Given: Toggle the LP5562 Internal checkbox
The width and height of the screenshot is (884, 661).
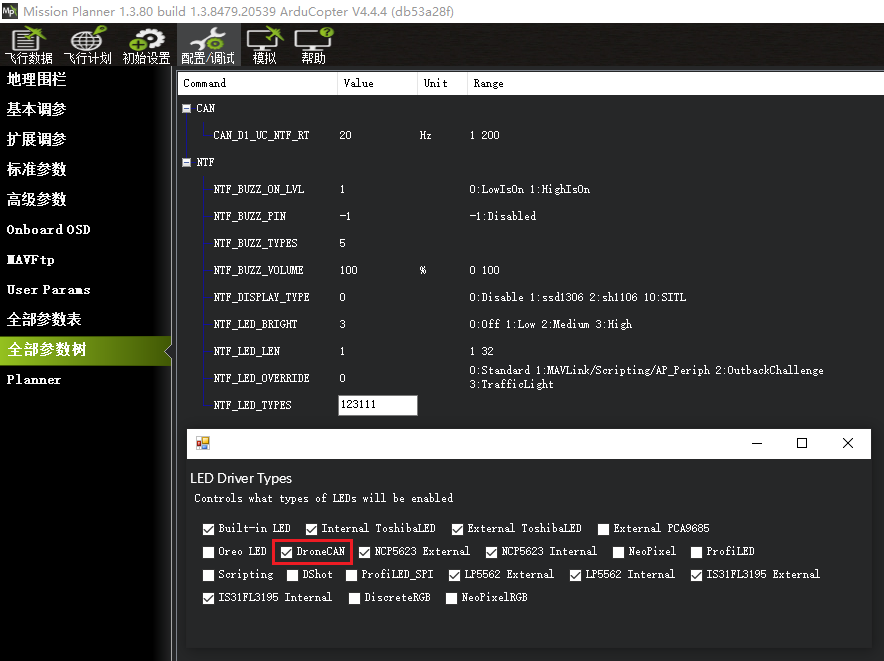Looking at the screenshot, I should (575, 575).
